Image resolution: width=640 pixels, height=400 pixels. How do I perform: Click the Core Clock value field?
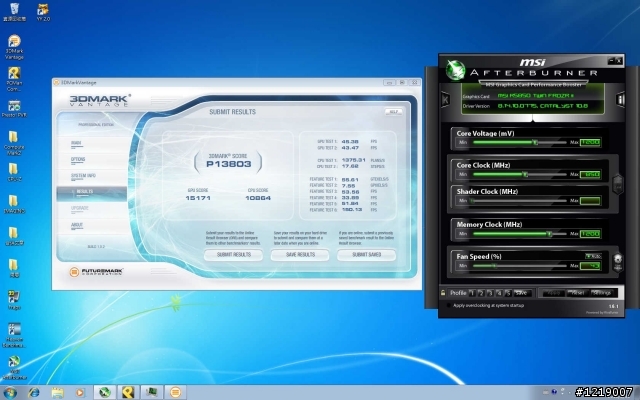click(x=590, y=174)
